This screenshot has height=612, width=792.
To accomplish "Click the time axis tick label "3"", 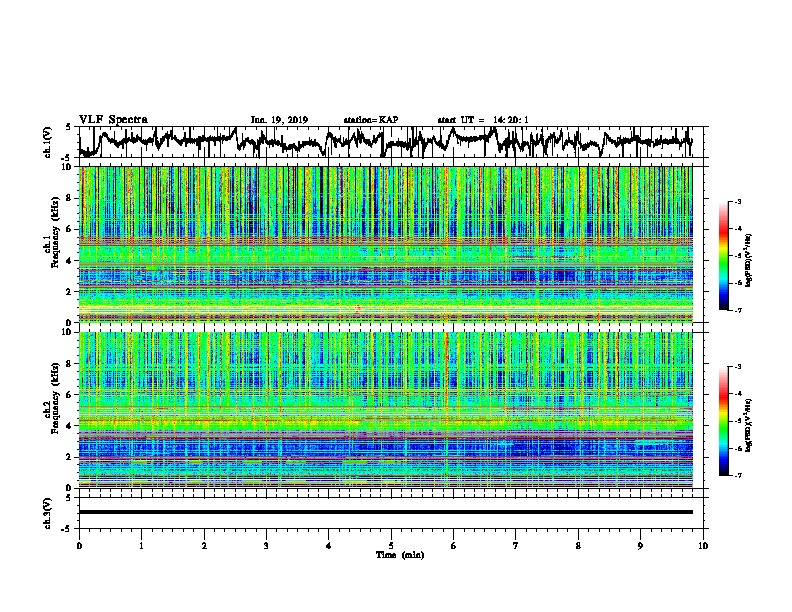I will point(266,545).
